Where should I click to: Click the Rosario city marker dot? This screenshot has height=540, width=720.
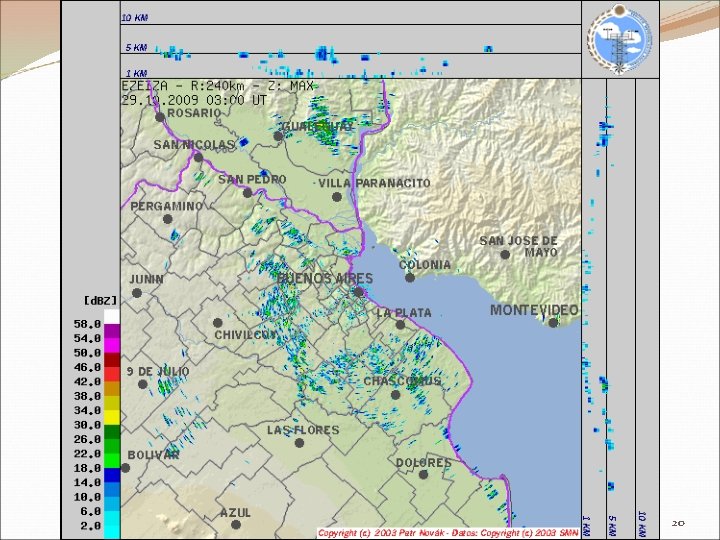[x=160, y=117]
